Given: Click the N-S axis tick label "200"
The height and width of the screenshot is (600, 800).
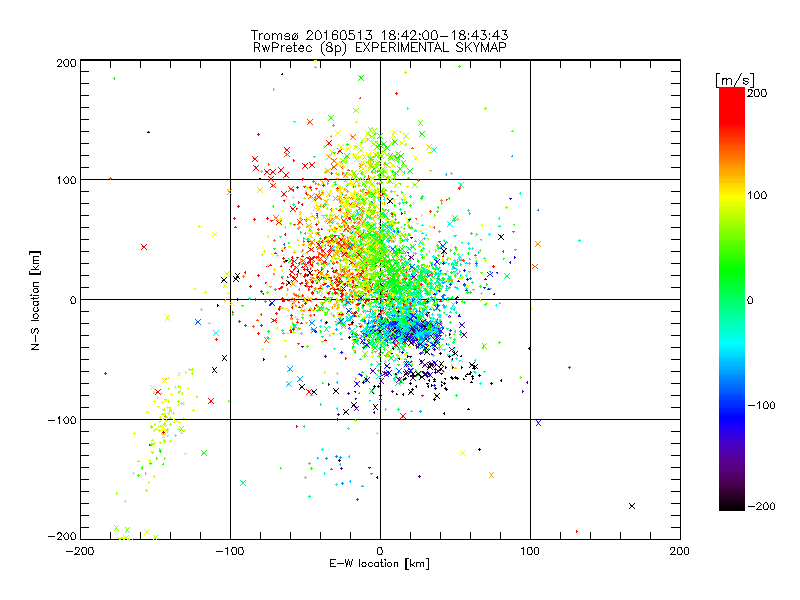Looking at the screenshot, I should (66, 63).
